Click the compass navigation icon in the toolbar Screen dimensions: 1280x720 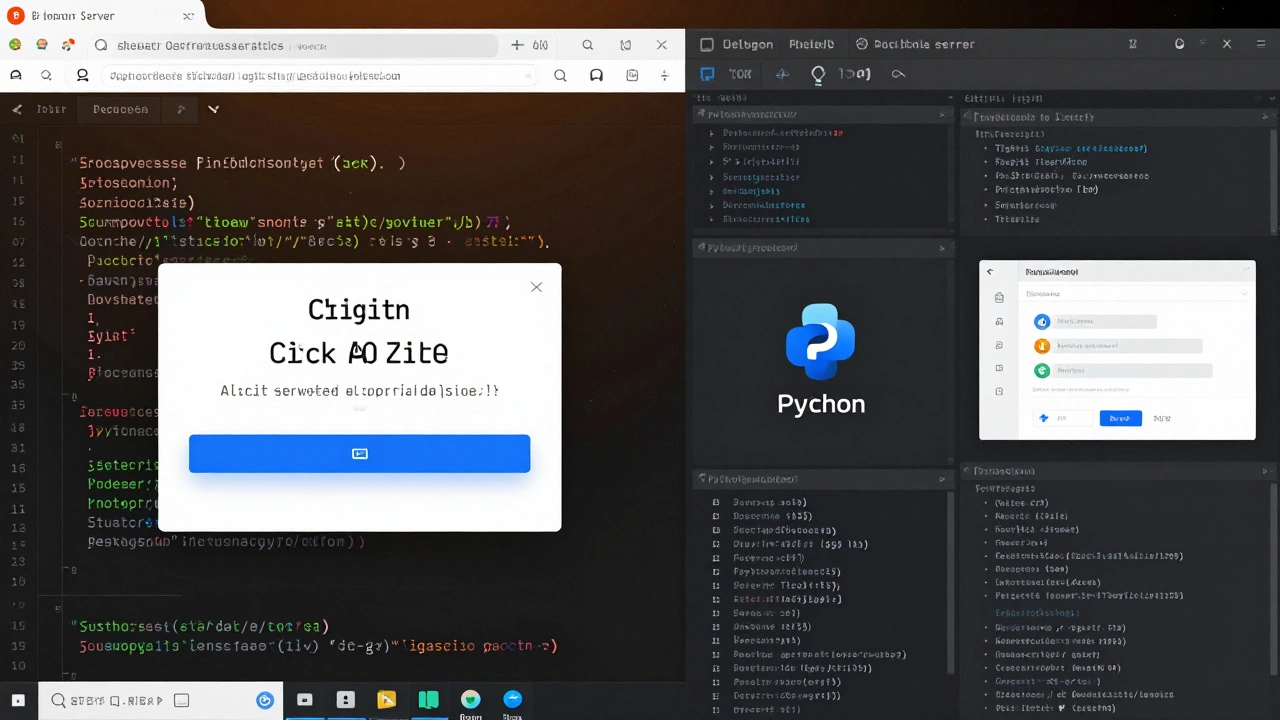click(782, 73)
